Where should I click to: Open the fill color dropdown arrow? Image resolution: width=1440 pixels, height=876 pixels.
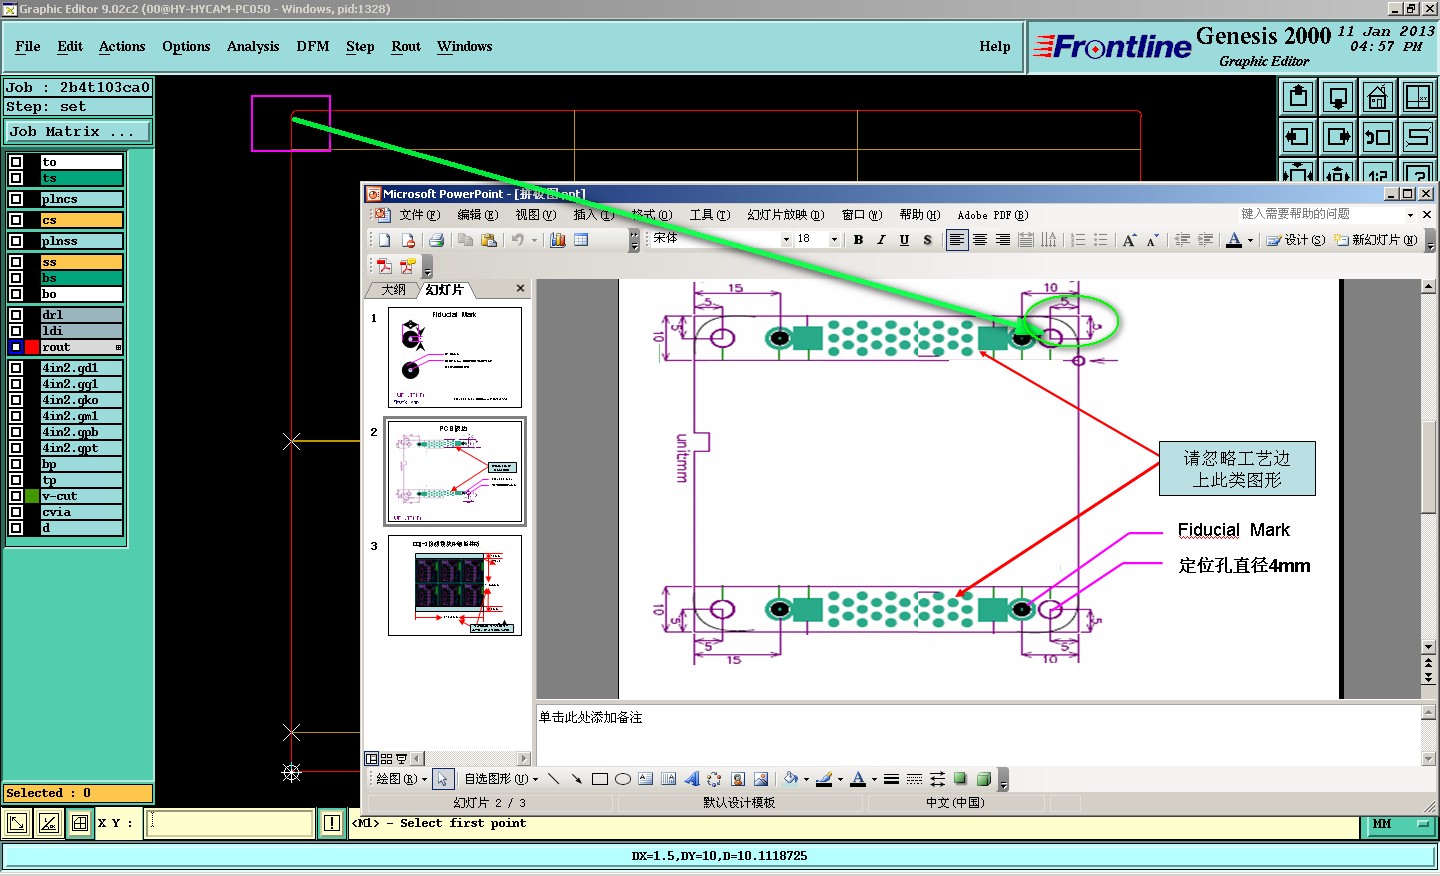click(806, 779)
